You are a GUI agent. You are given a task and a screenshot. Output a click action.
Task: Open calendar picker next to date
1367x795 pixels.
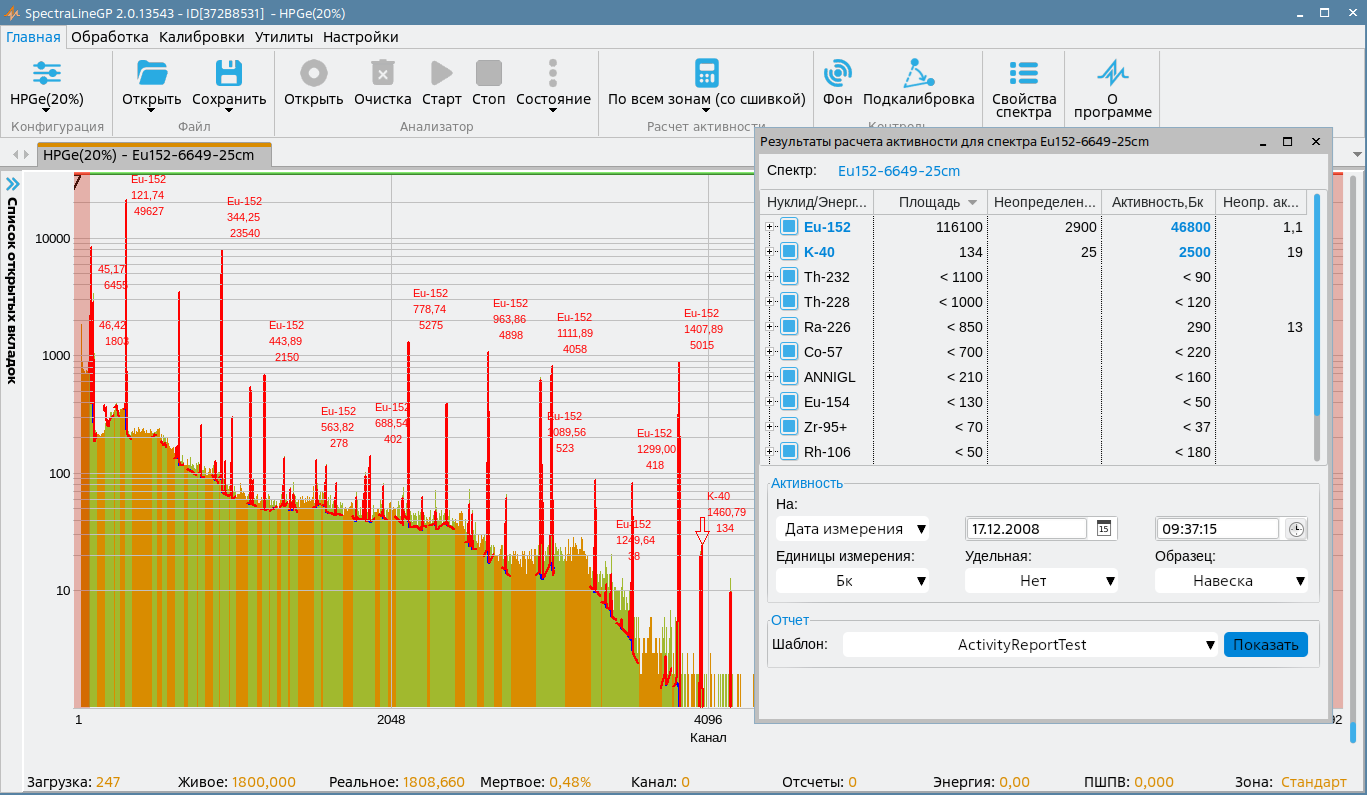click(1104, 529)
